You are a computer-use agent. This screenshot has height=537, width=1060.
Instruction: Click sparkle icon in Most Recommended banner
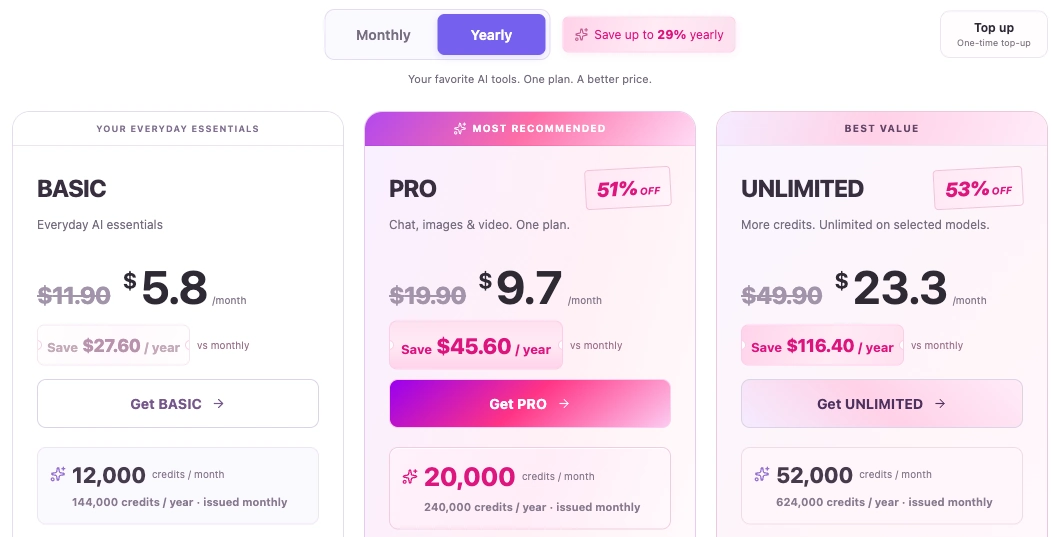460,129
